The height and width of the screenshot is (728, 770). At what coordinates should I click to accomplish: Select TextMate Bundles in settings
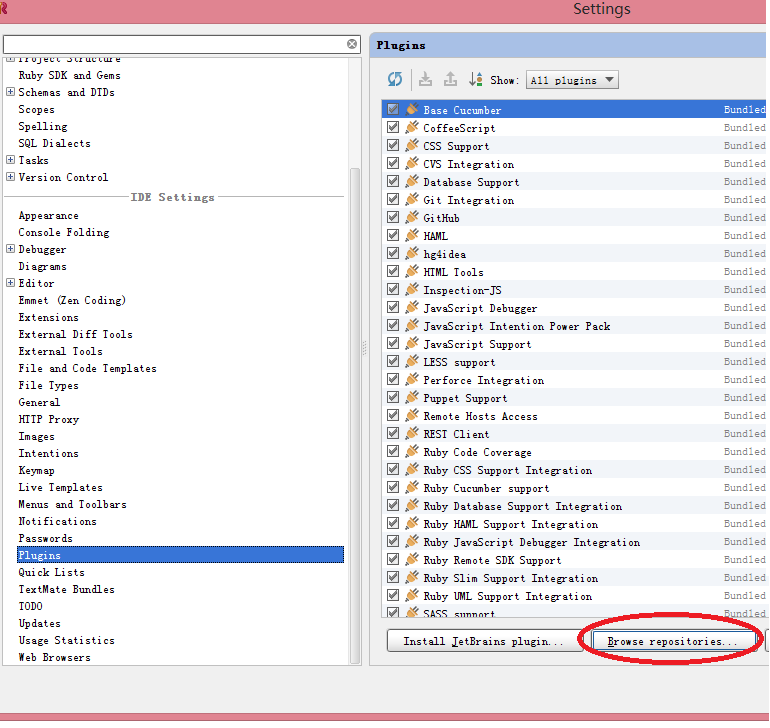(66, 589)
